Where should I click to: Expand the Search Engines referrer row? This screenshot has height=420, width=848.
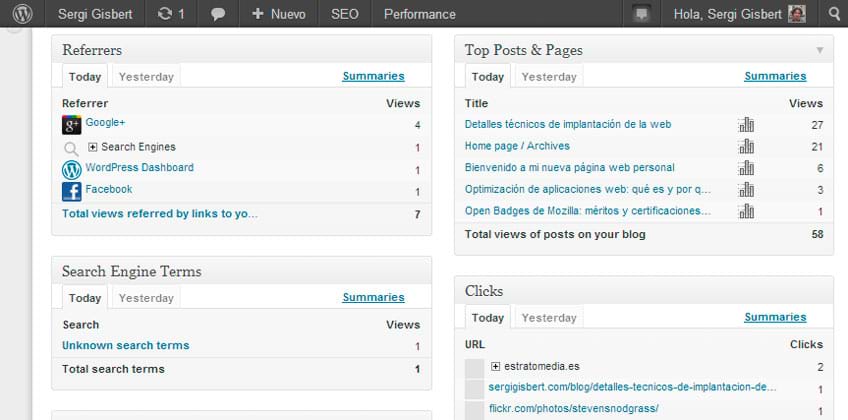pyautogui.click(x=93, y=147)
